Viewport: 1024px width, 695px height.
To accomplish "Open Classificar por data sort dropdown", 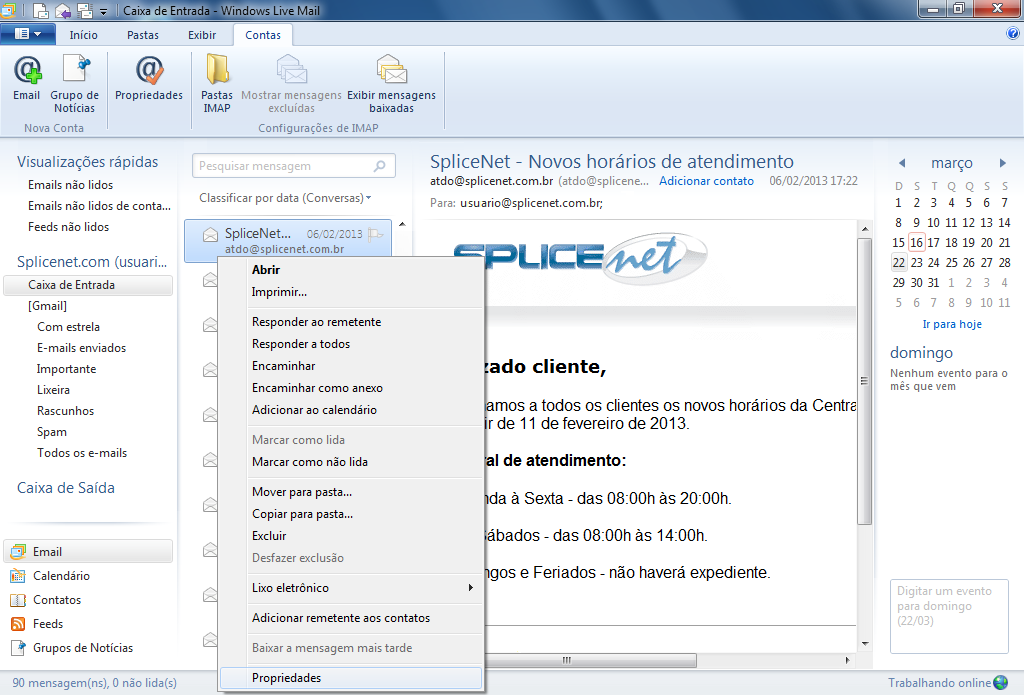I will pos(285,198).
